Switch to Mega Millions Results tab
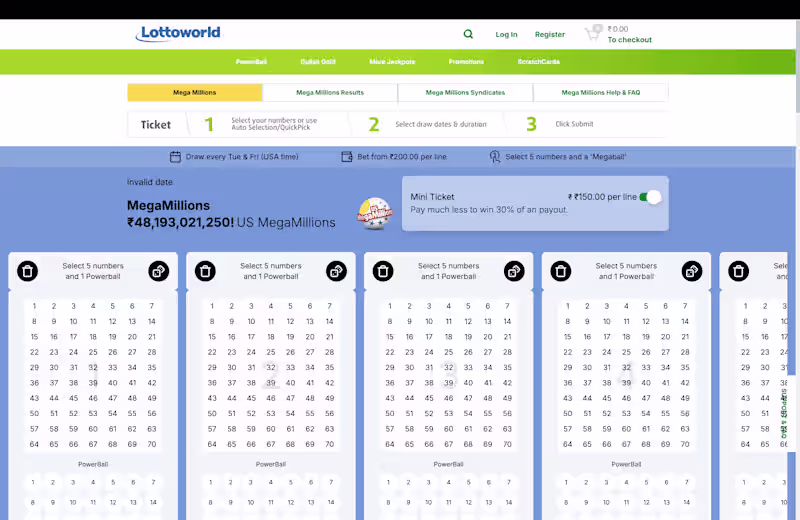 coord(330,92)
